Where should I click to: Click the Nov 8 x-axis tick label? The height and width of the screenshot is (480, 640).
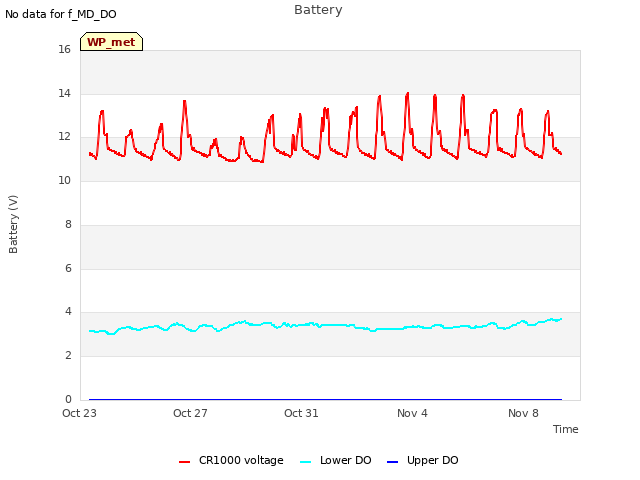[523, 413]
